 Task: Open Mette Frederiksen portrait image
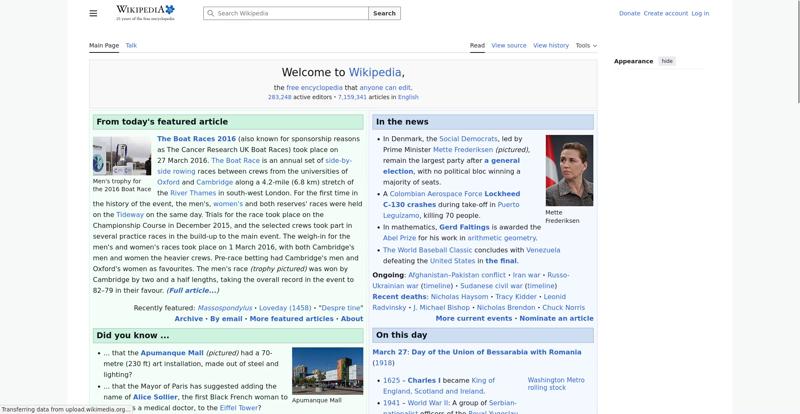pyautogui.click(x=569, y=170)
